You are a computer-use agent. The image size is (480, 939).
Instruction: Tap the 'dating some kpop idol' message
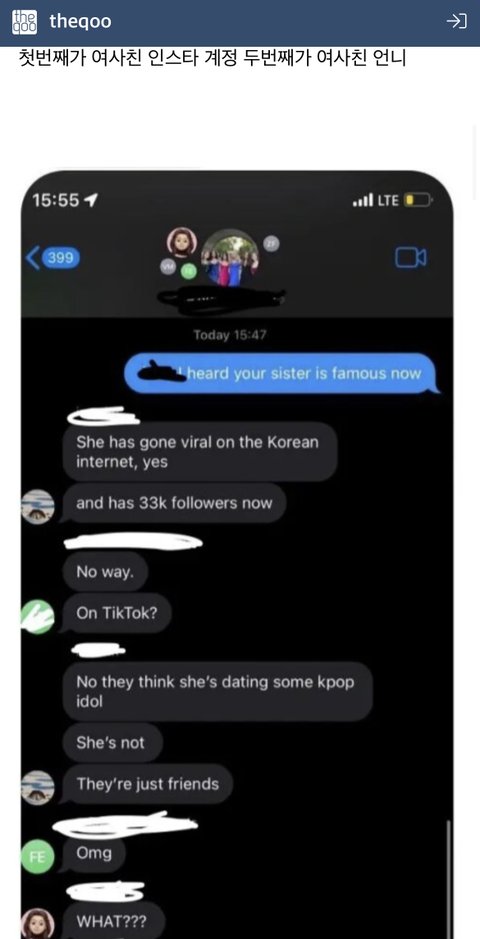(217, 691)
